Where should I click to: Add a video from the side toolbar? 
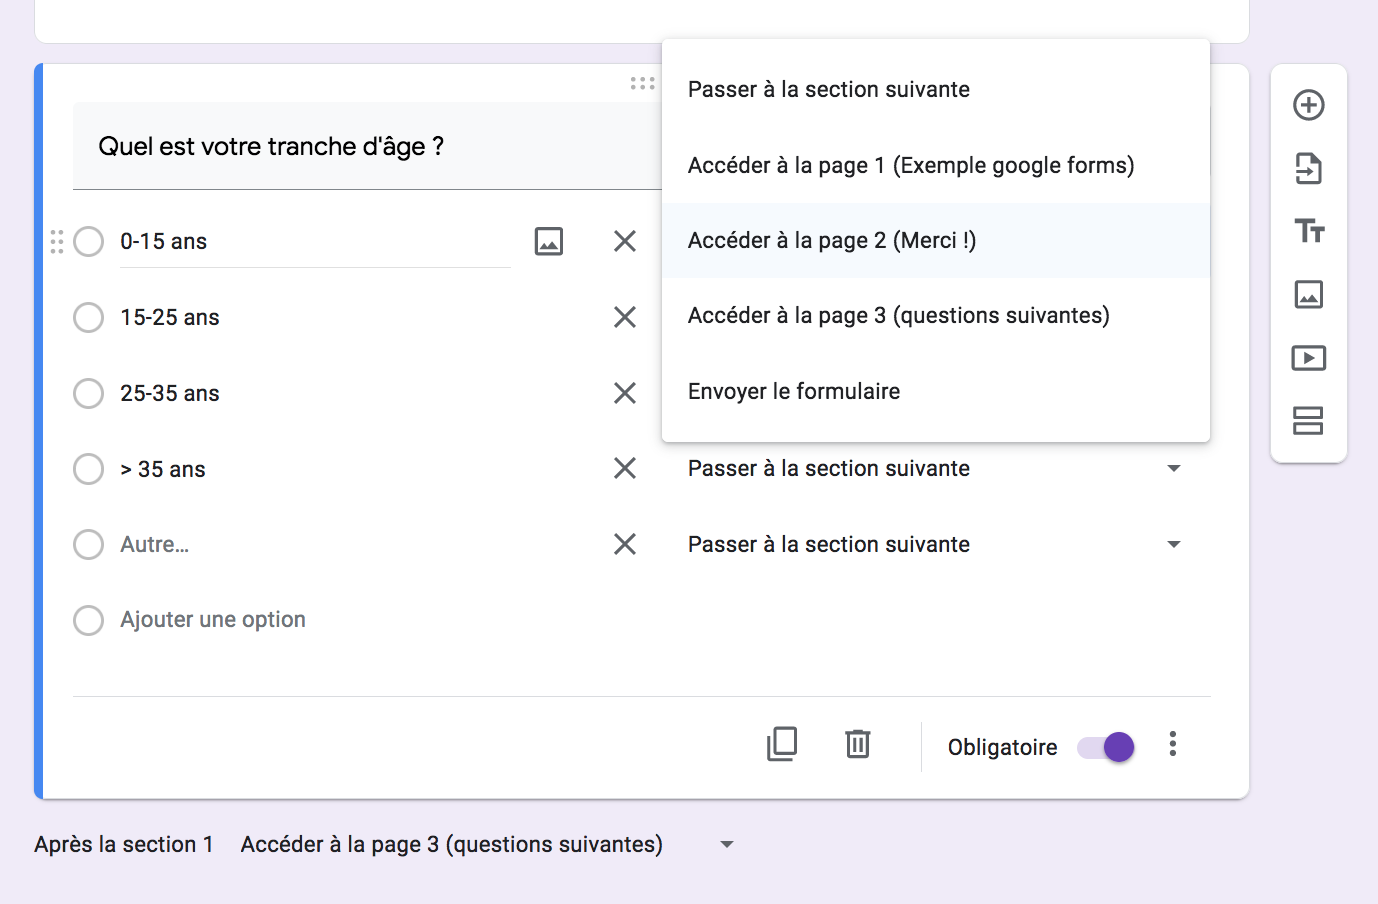(1308, 358)
